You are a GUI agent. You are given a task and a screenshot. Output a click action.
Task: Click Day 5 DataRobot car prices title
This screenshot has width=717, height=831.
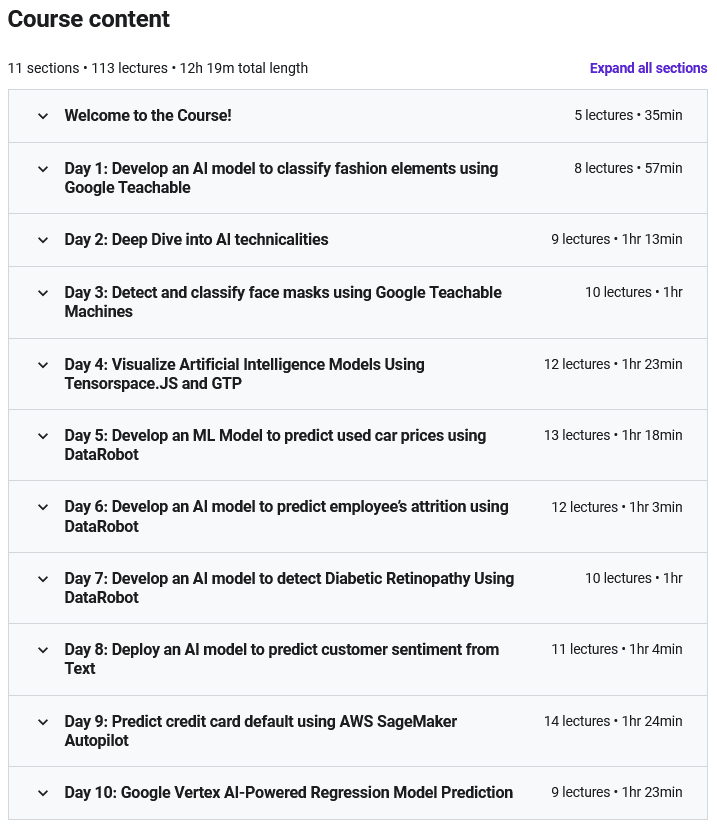click(275, 445)
